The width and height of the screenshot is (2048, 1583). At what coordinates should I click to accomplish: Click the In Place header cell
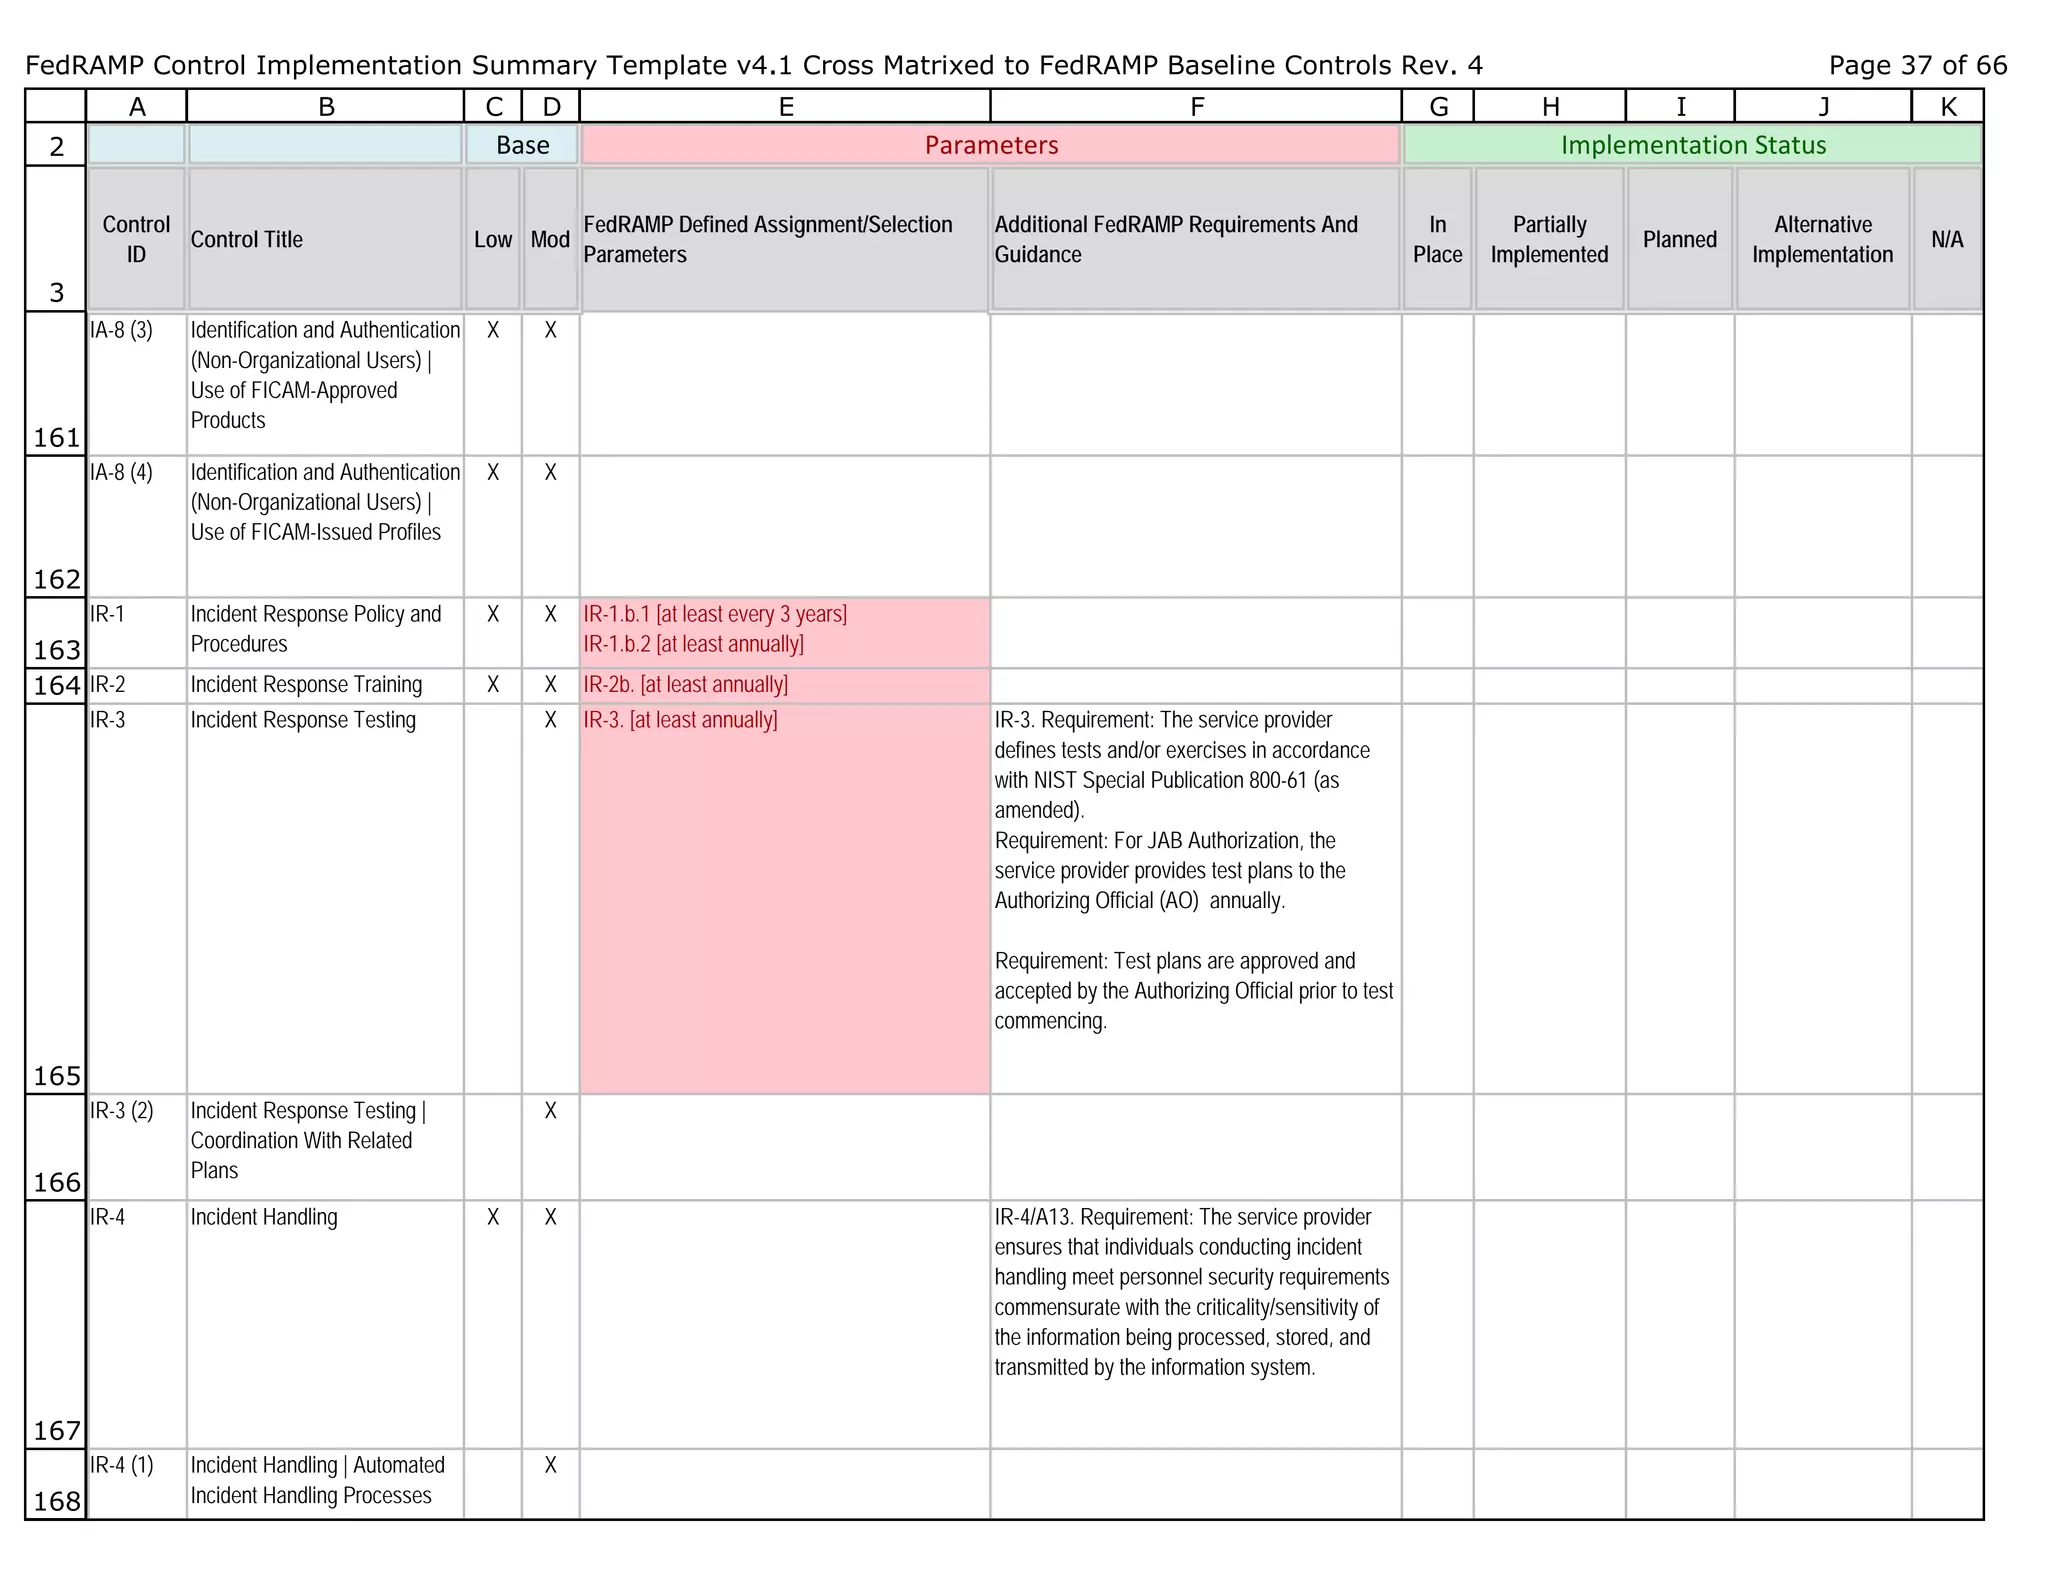pos(1438,239)
